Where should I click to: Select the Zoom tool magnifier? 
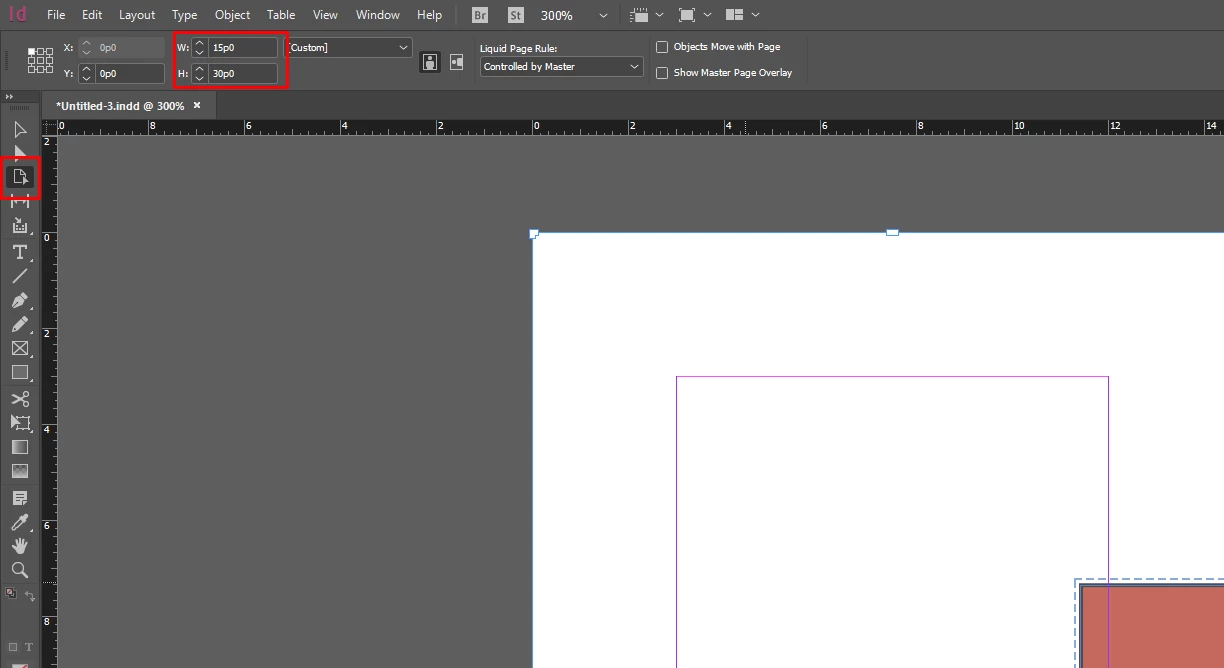click(20, 570)
